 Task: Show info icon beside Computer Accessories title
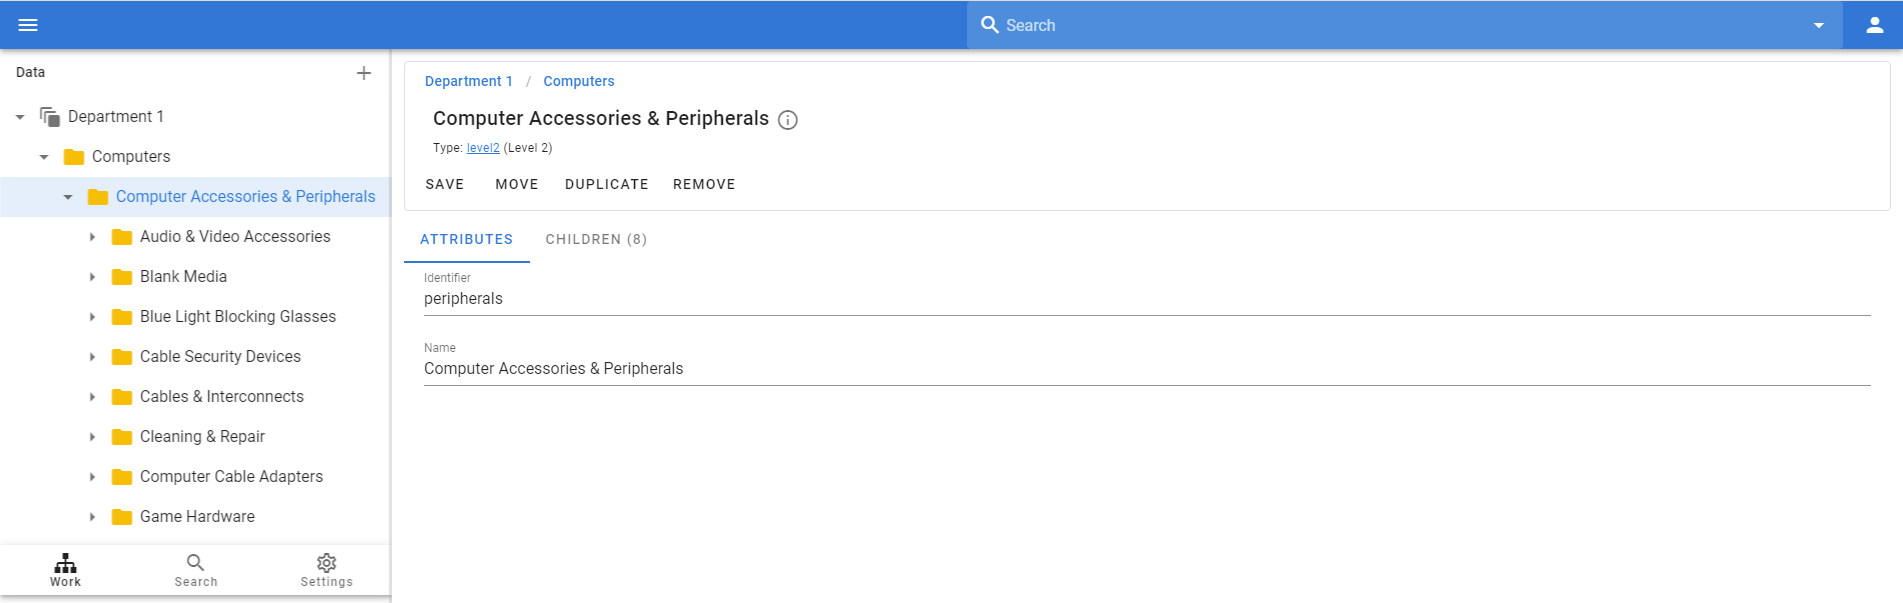[x=788, y=120]
